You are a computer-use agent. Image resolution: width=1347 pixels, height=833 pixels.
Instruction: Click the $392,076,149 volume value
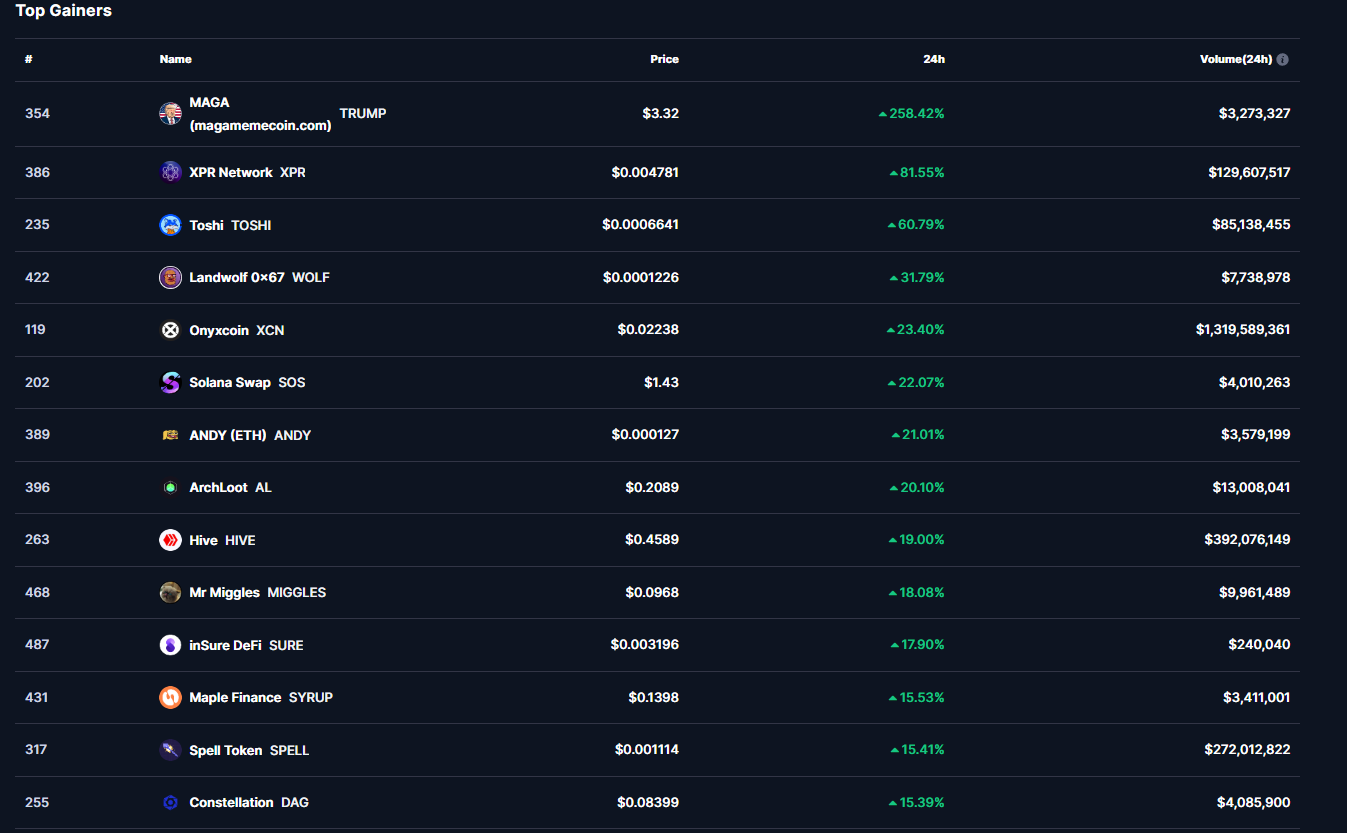click(1248, 539)
